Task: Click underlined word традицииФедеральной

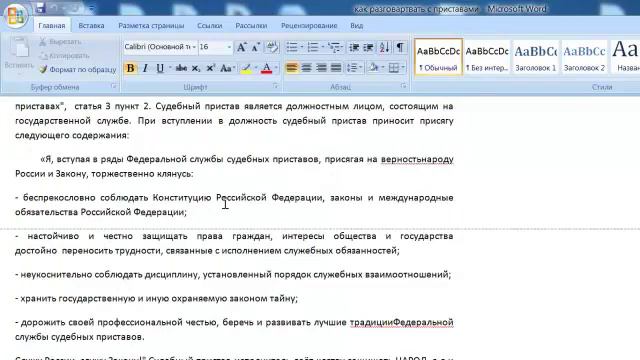Action: pos(402,322)
